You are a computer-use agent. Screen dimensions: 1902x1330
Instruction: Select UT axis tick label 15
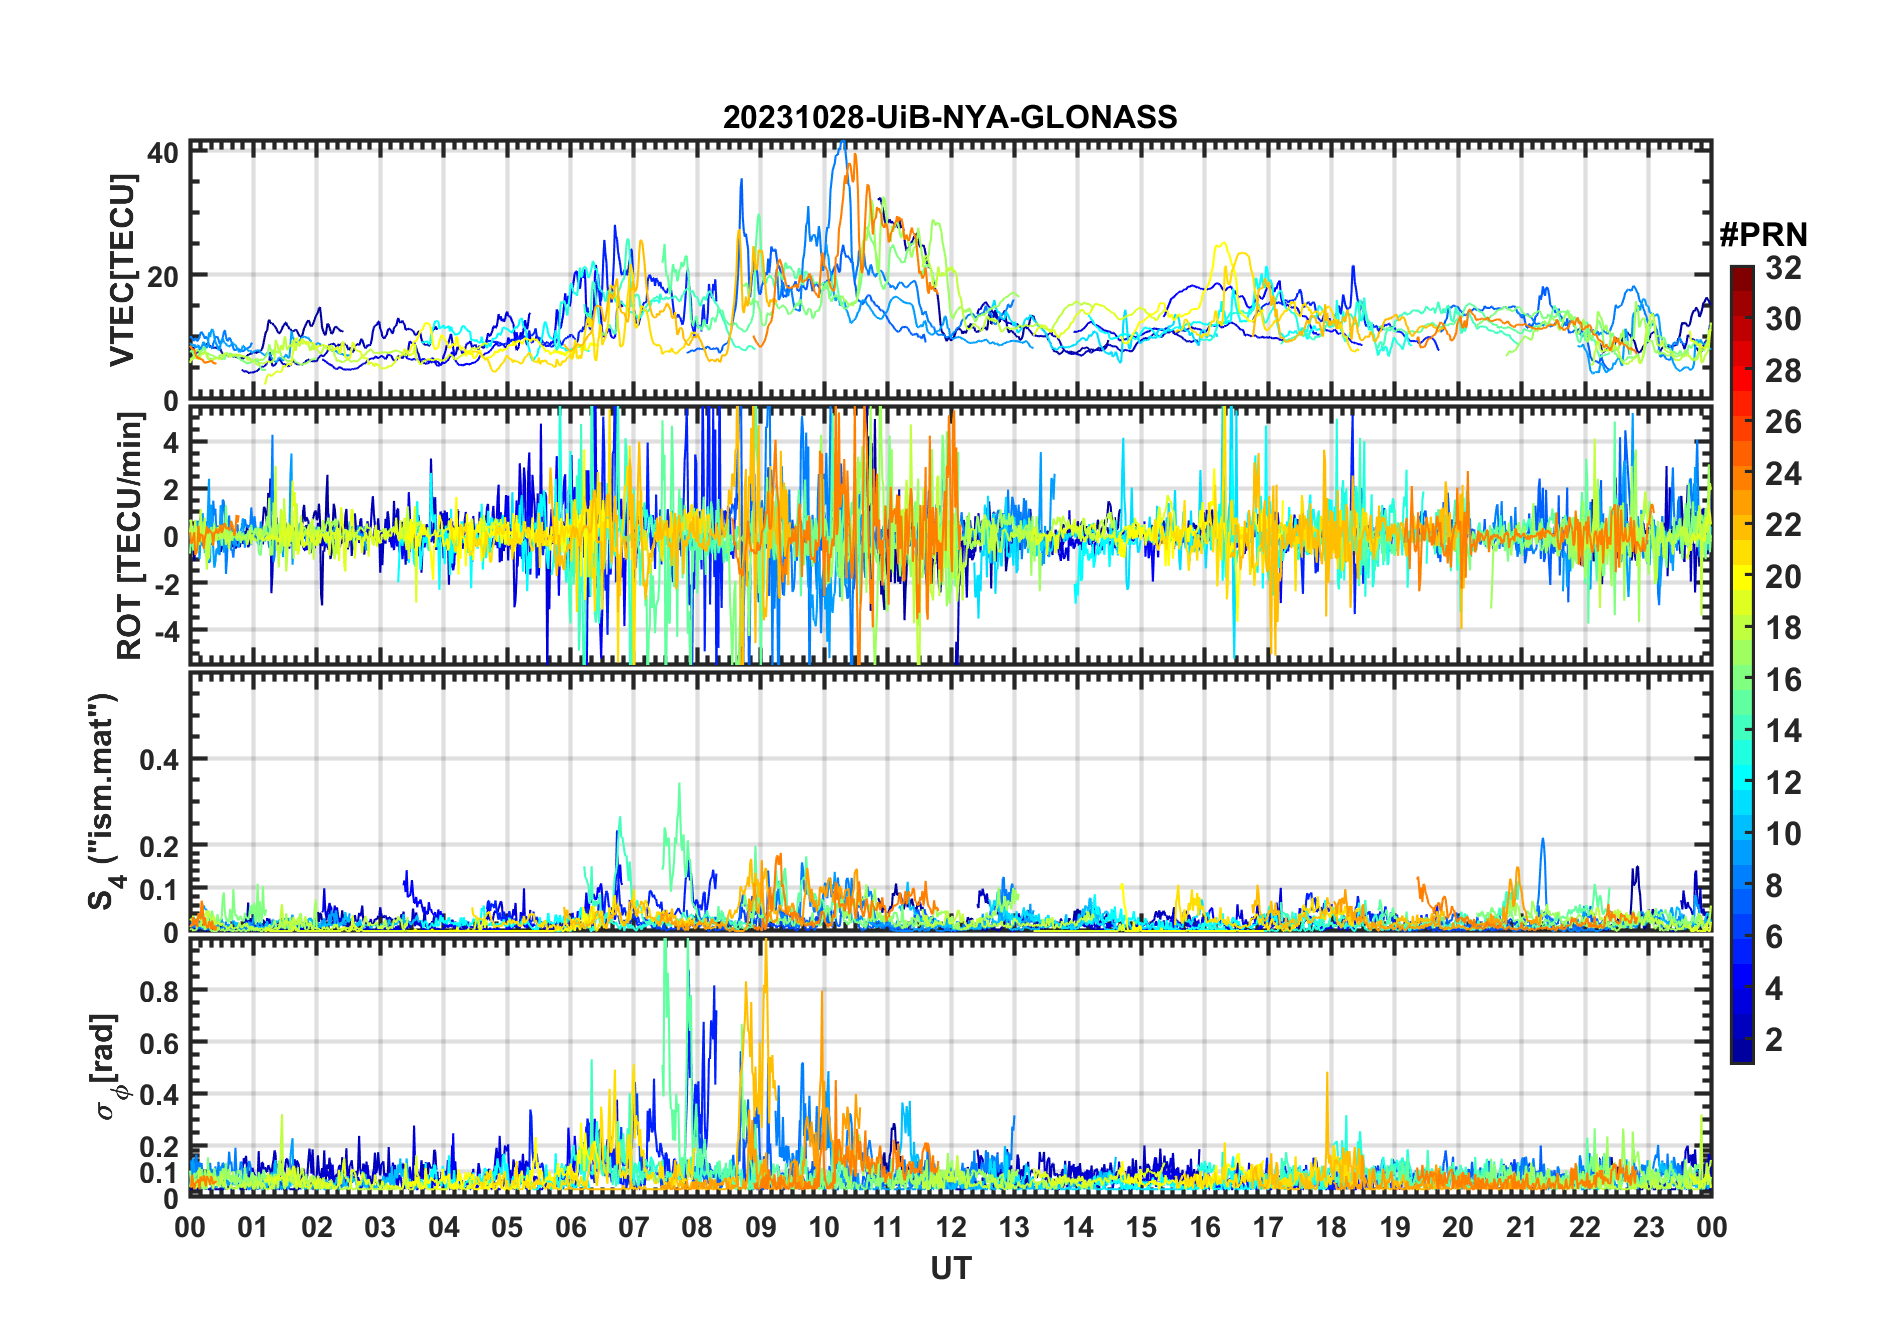tap(1141, 1227)
